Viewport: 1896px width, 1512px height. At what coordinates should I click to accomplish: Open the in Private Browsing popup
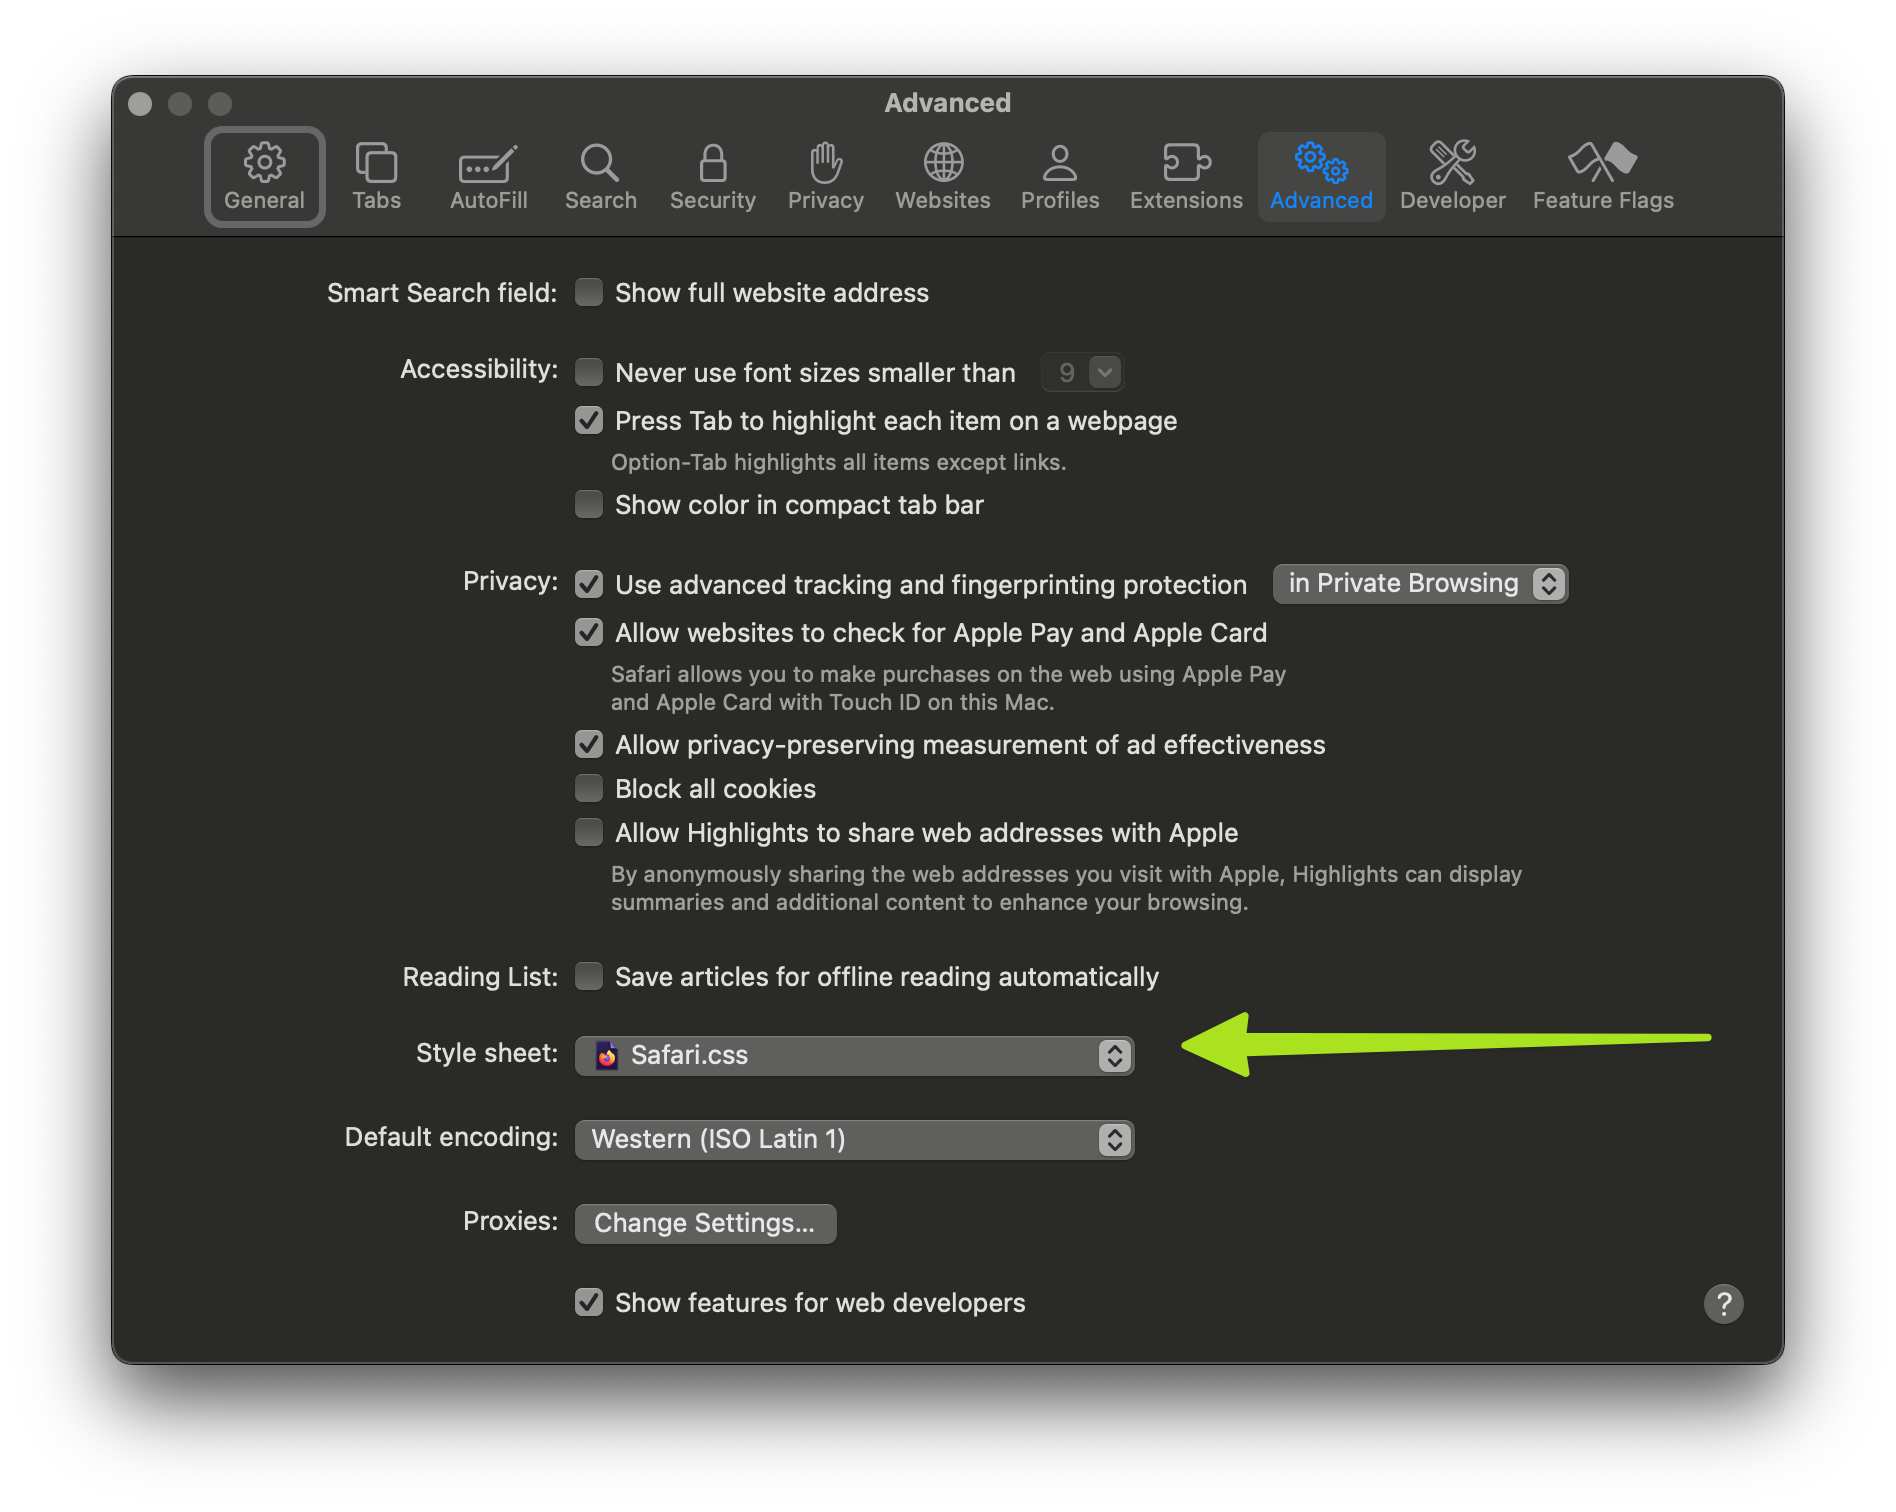1420,584
